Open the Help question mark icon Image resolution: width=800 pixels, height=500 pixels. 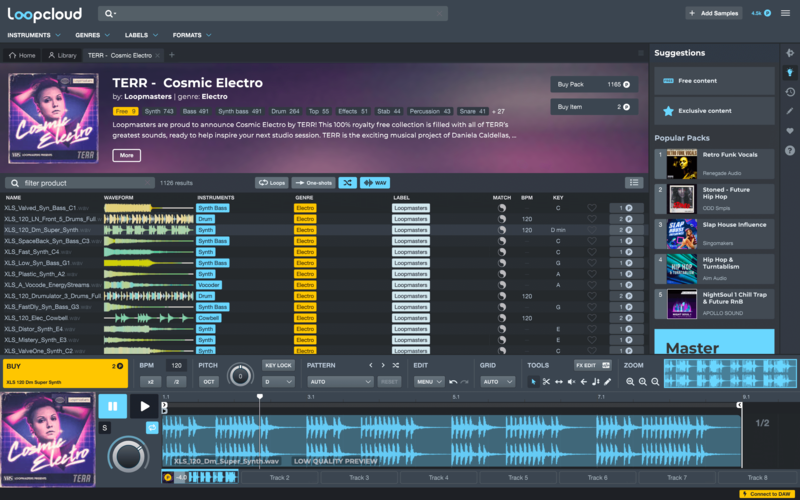pyautogui.click(x=790, y=151)
